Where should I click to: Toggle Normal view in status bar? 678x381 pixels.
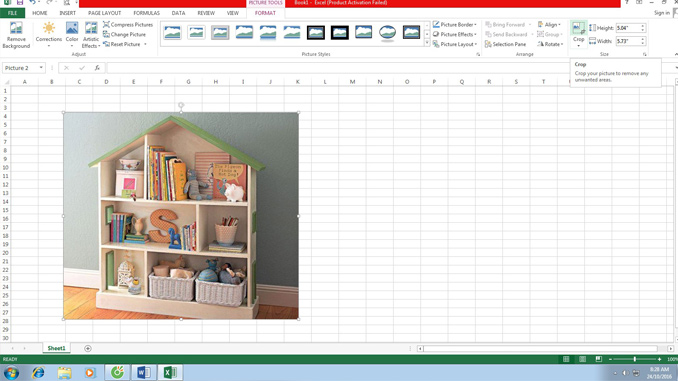[566, 359]
